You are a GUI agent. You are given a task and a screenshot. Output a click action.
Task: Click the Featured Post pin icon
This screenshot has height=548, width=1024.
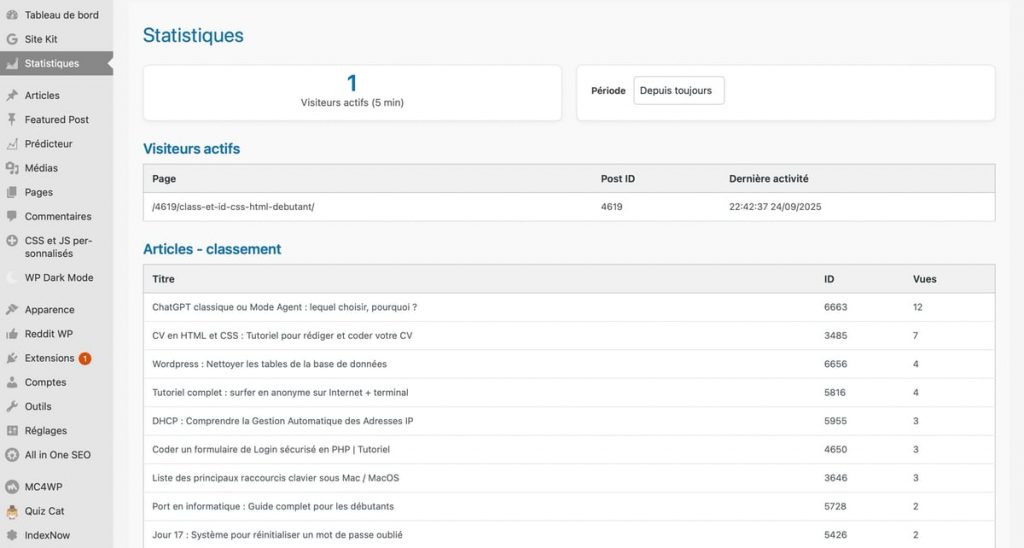(x=12, y=120)
